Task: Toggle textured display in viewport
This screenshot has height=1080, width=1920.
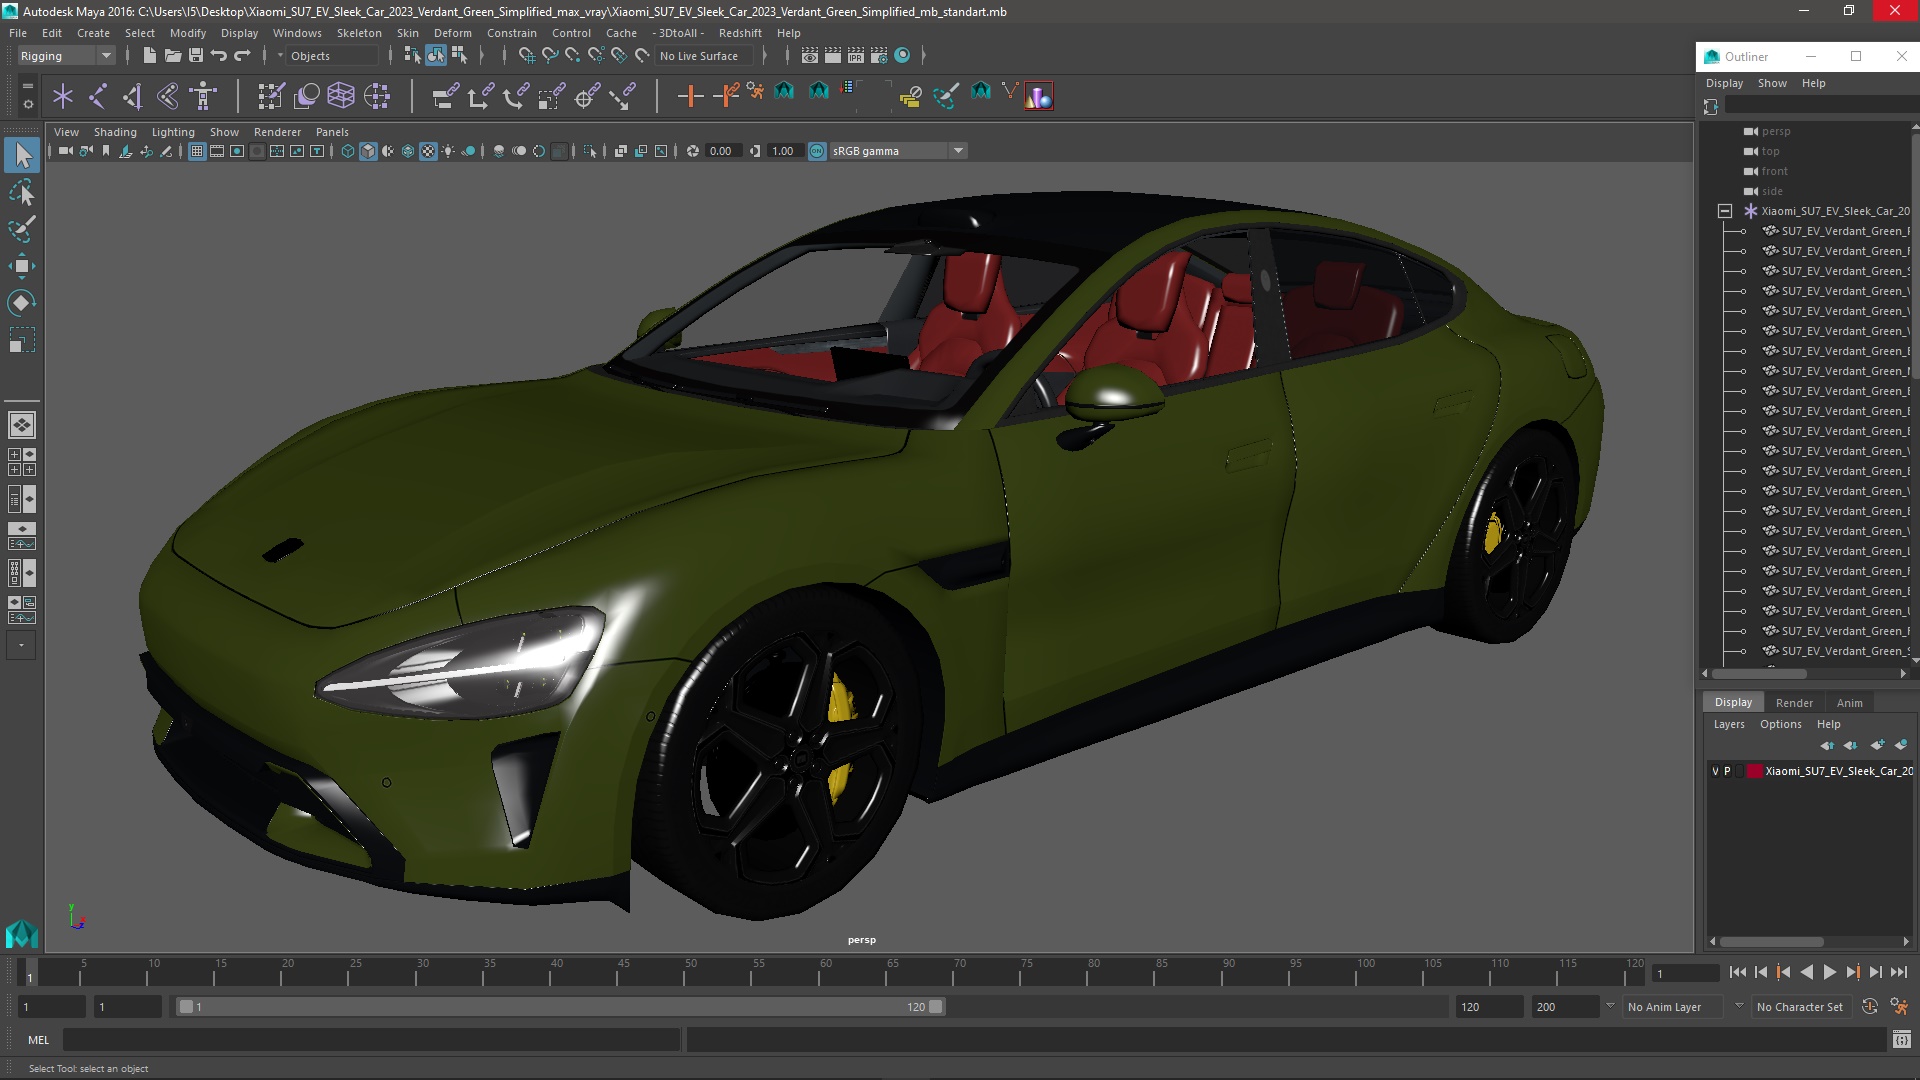Action: point(428,151)
